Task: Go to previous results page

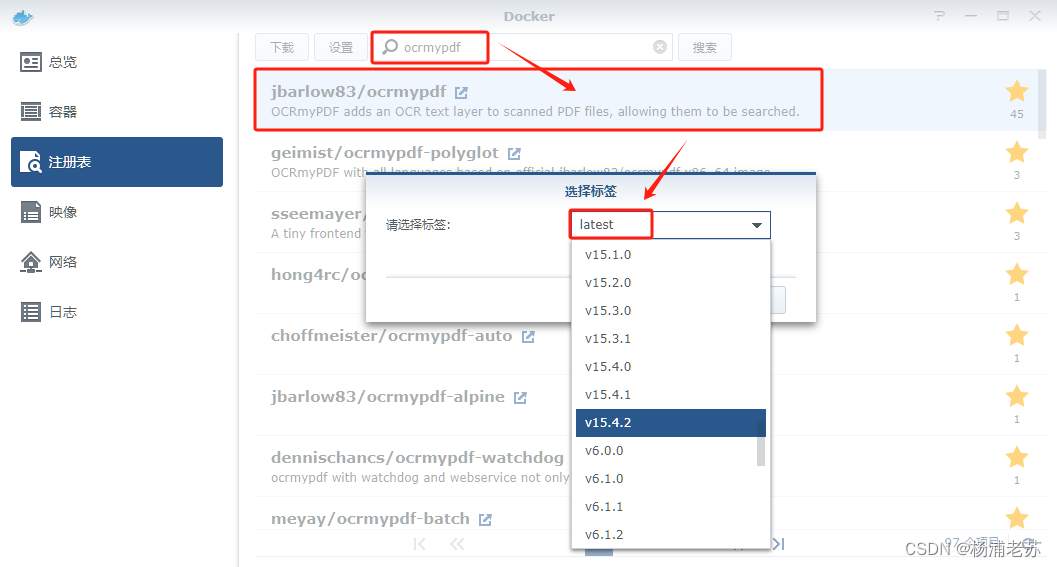Action: [457, 544]
